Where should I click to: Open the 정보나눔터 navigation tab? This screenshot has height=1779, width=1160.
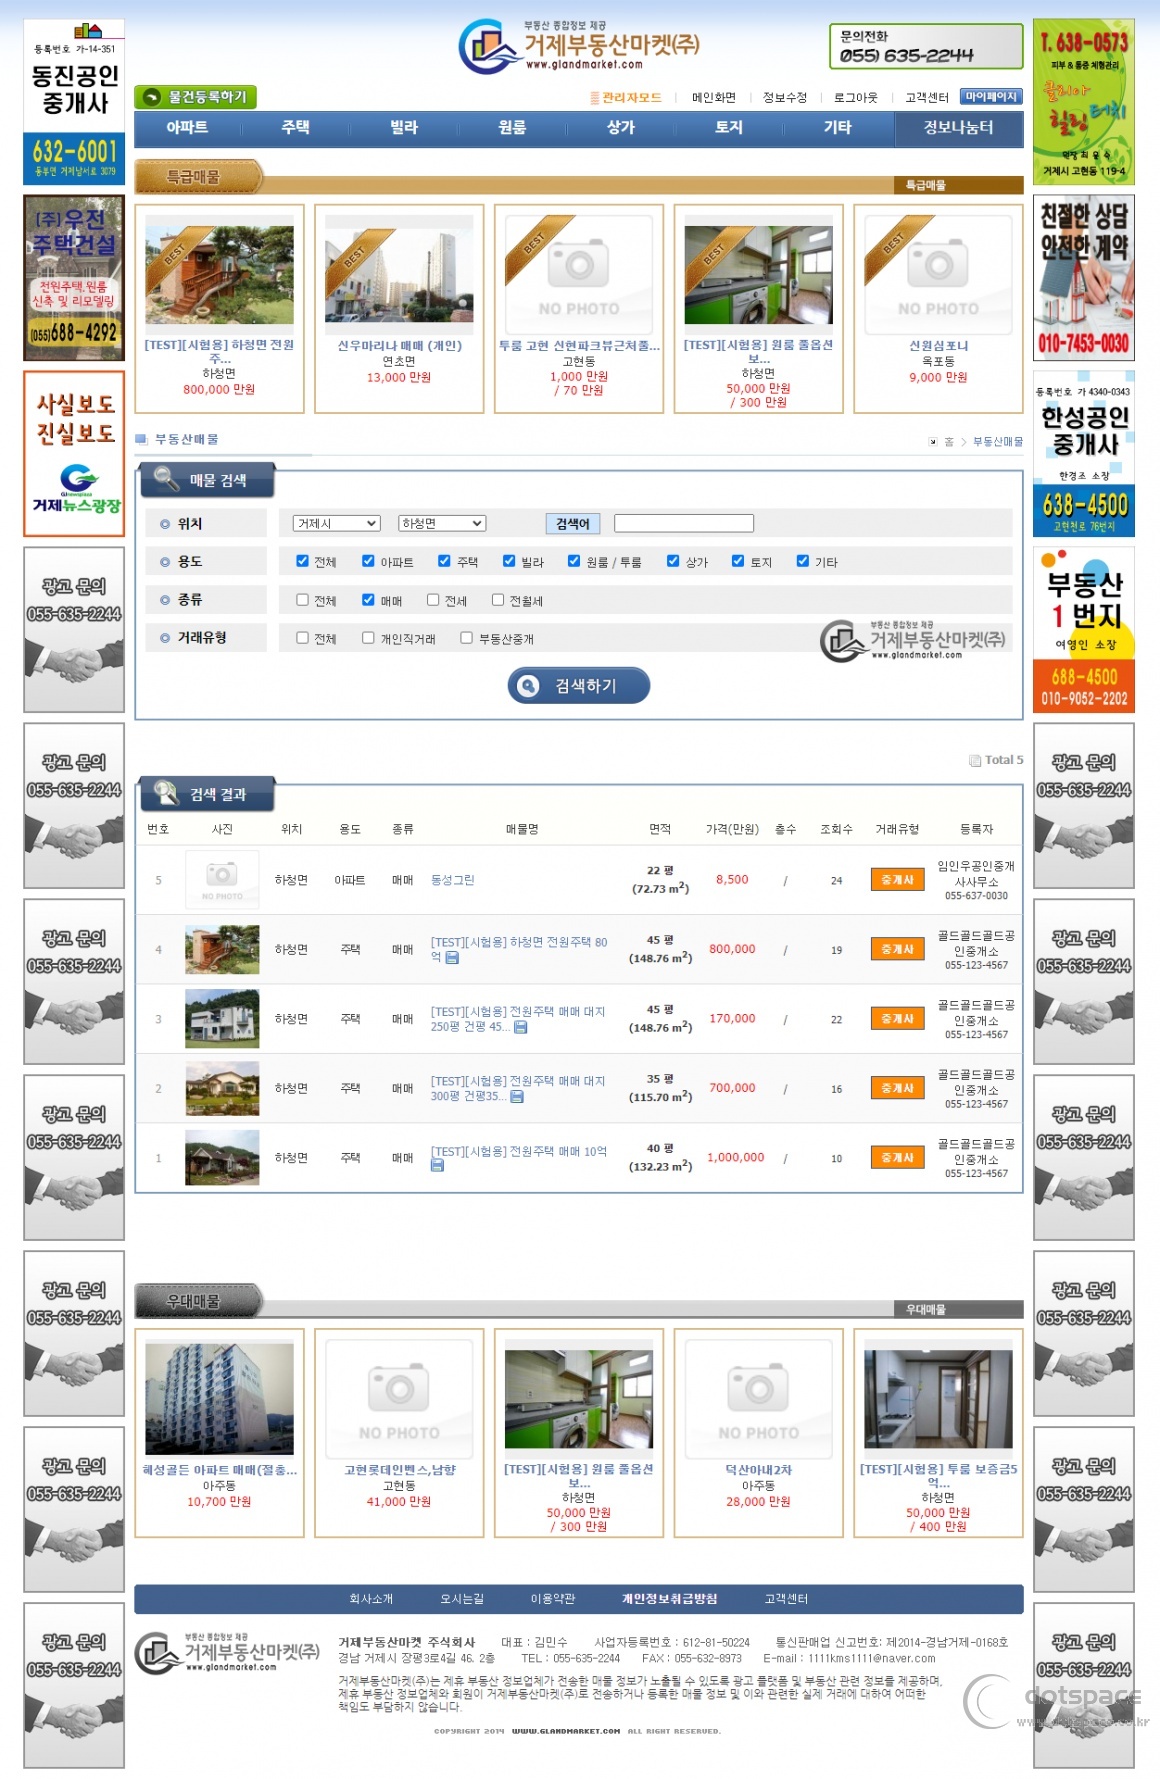click(x=958, y=128)
